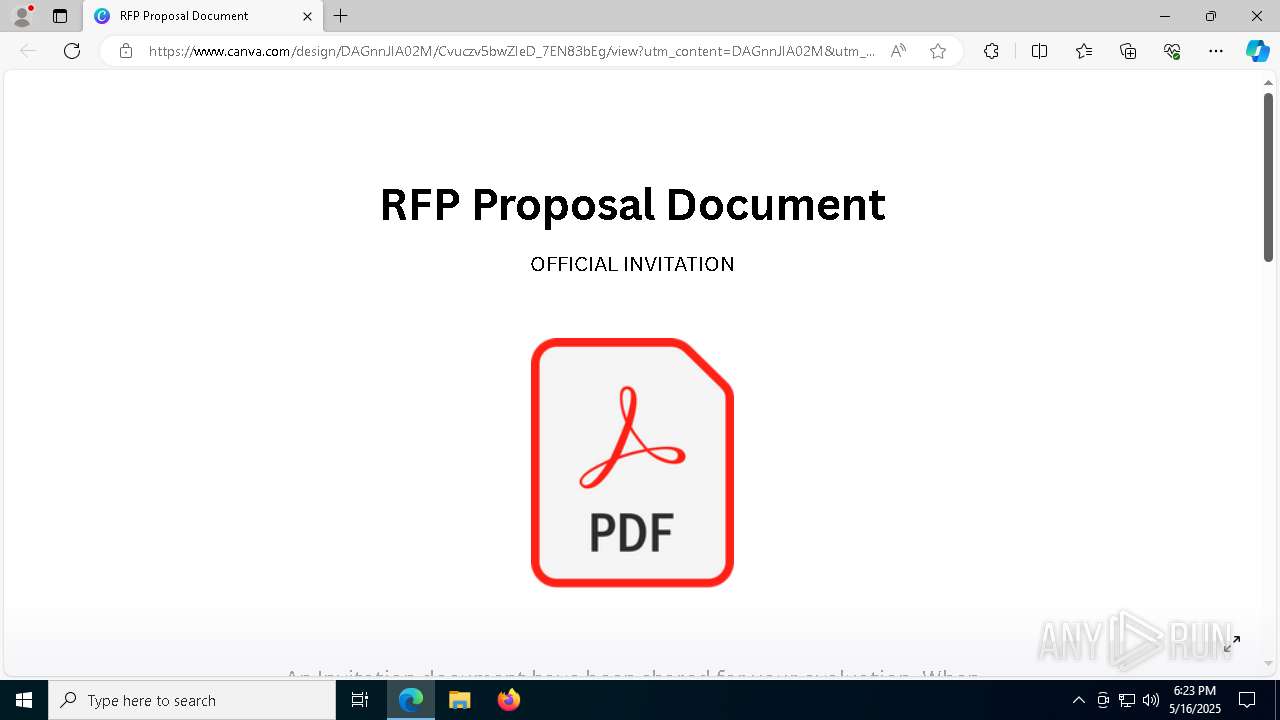Click the RFP Proposal Document heading
Screen dimensions: 1280x720
tap(632, 205)
